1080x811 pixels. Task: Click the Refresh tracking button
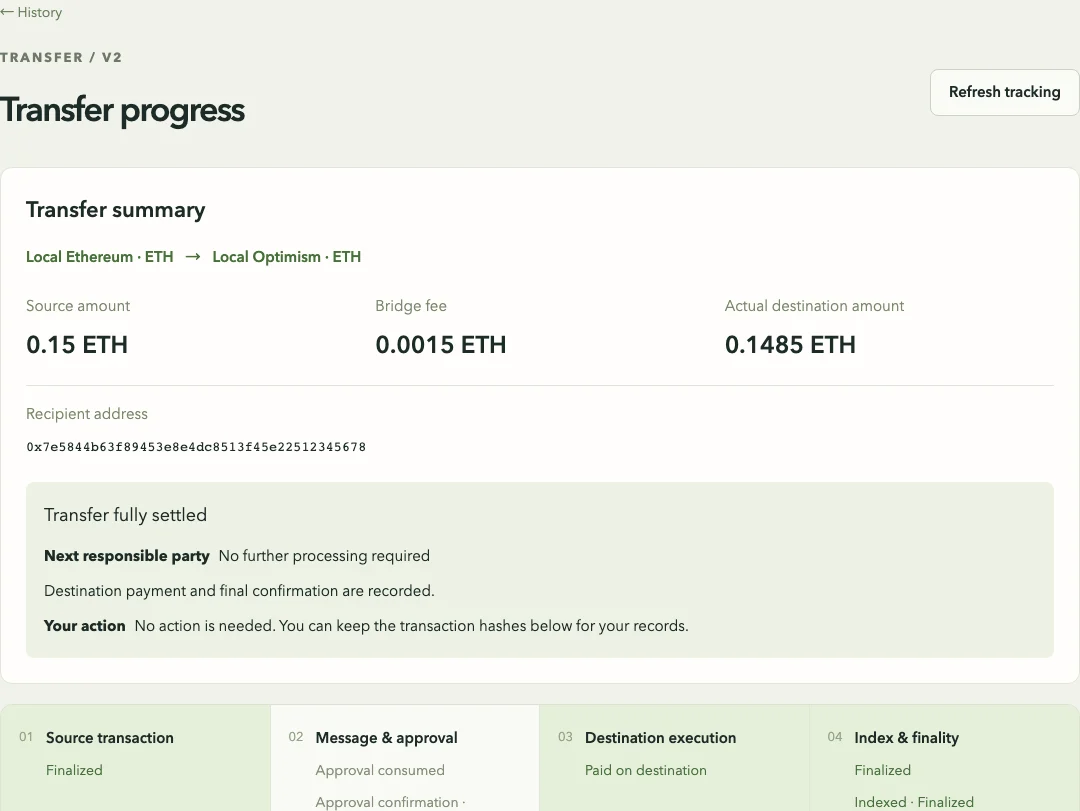tap(1004, 92)
